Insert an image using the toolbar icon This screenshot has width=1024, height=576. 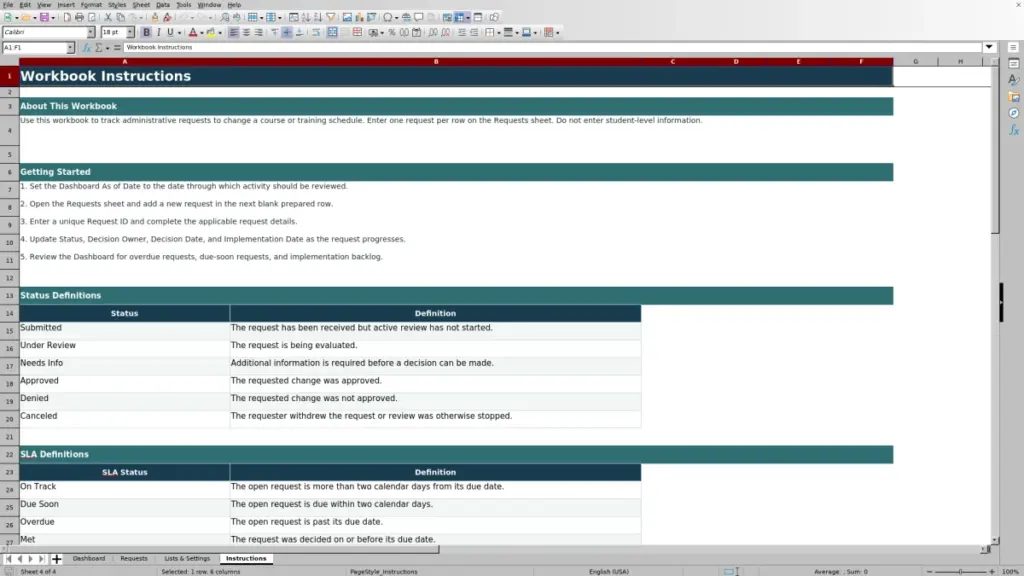[x=347, y=17]
